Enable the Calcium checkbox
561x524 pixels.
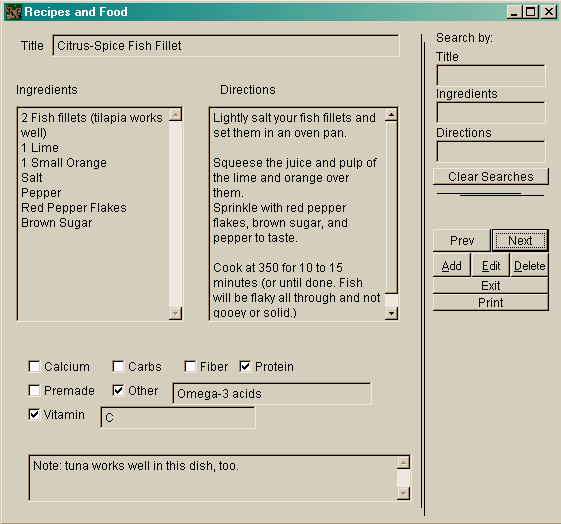click(x=34, y=366)
